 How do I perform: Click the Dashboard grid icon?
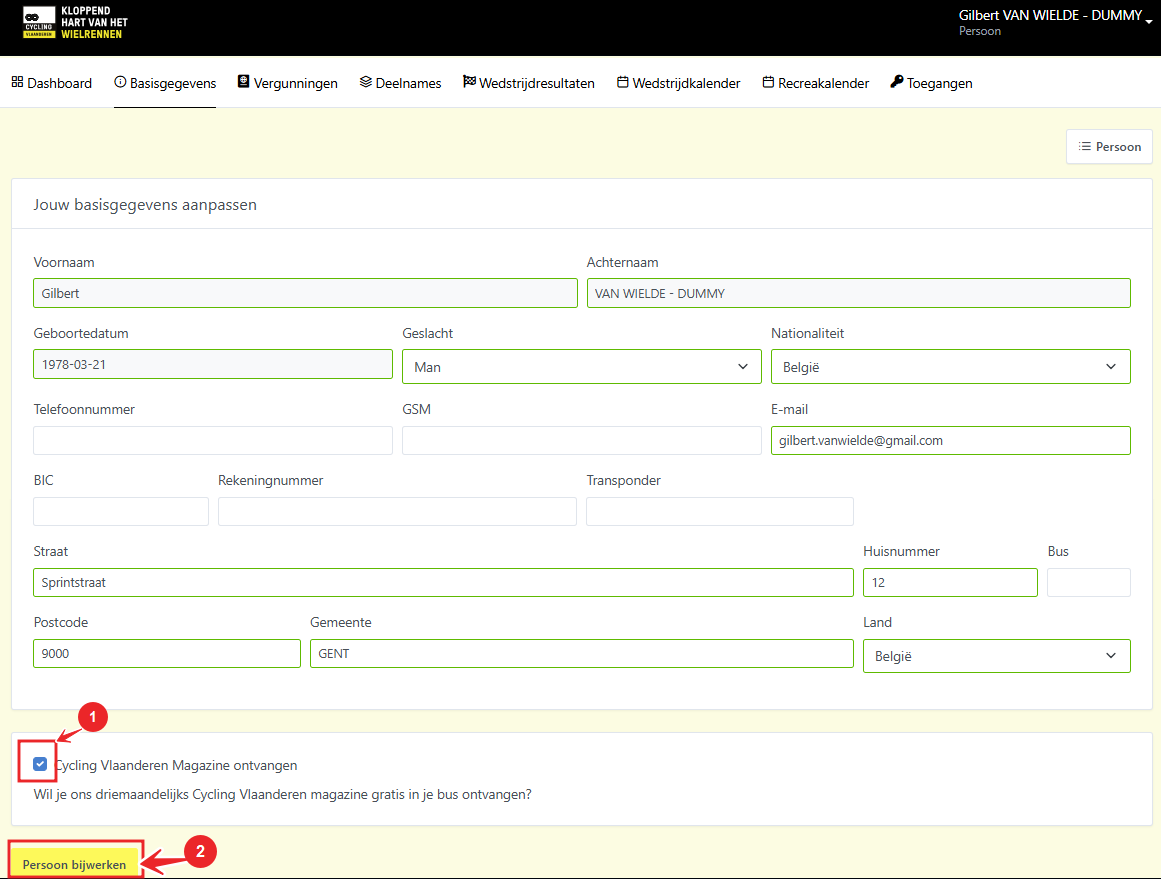[x=17, y=82]
